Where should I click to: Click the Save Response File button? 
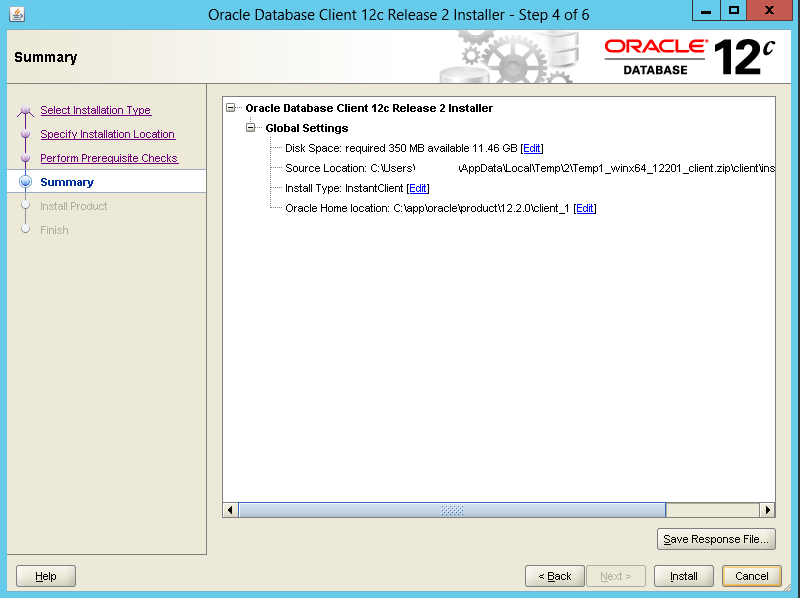[716, 539]
